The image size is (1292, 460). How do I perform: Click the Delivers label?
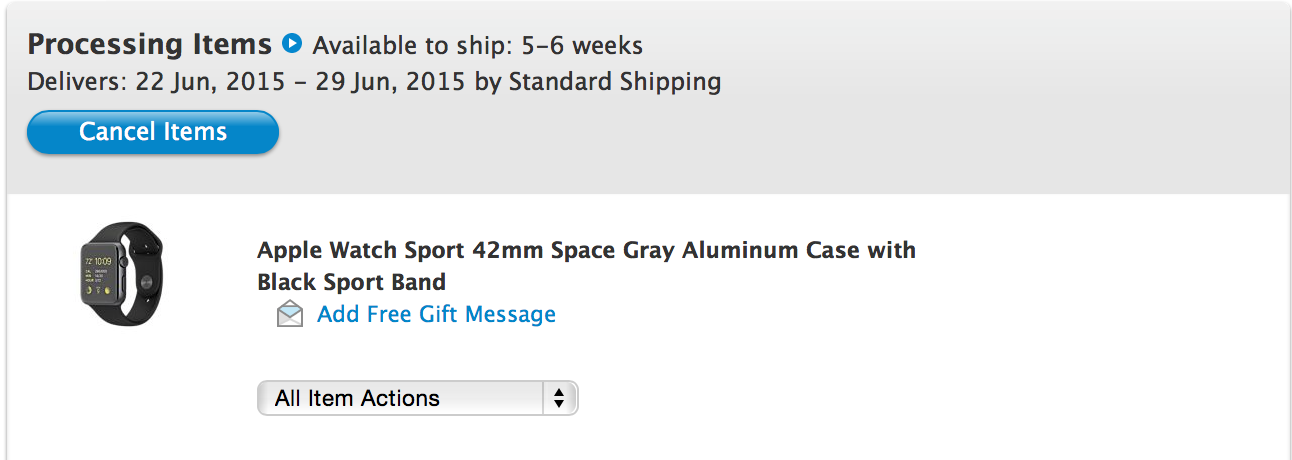tap(75, 82)
